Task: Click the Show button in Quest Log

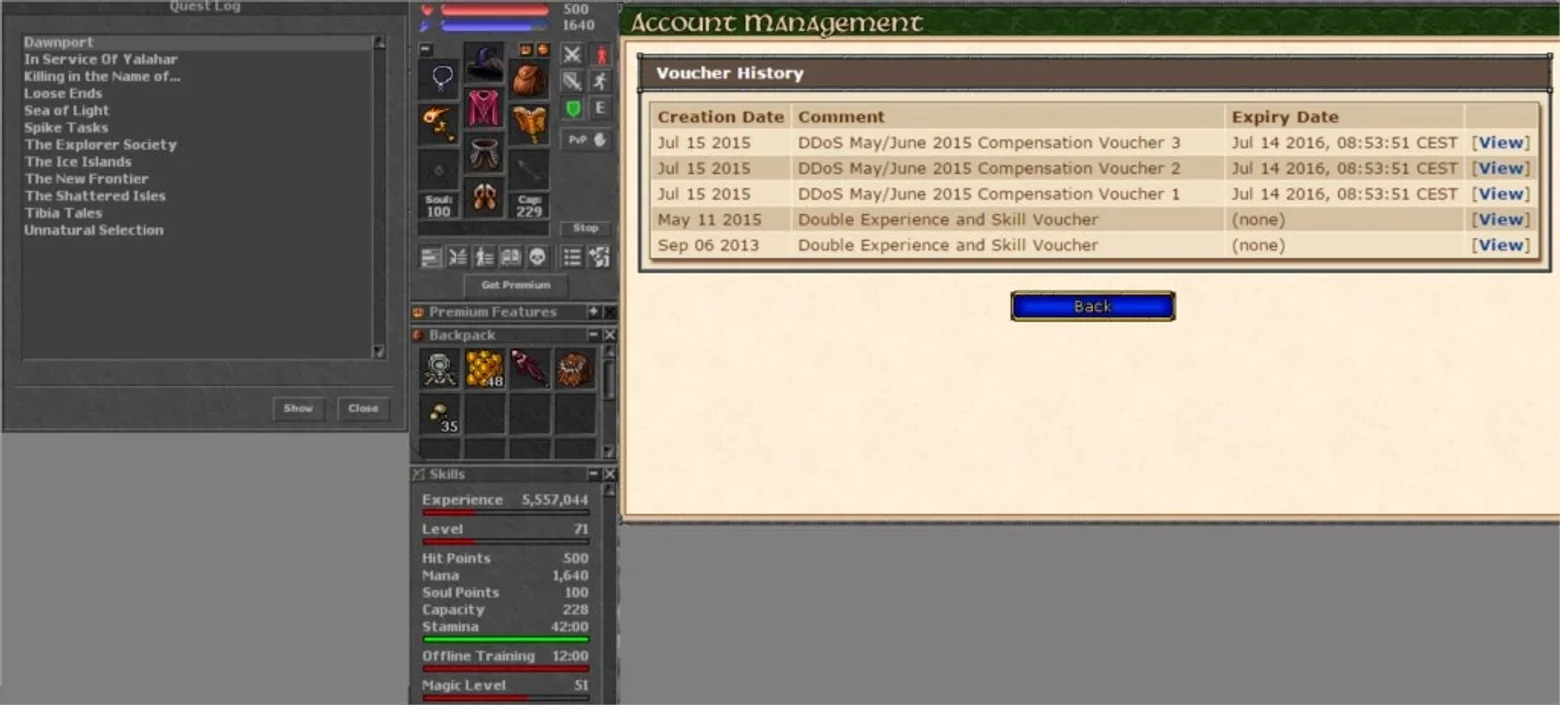Action: [x=298, y=408]
